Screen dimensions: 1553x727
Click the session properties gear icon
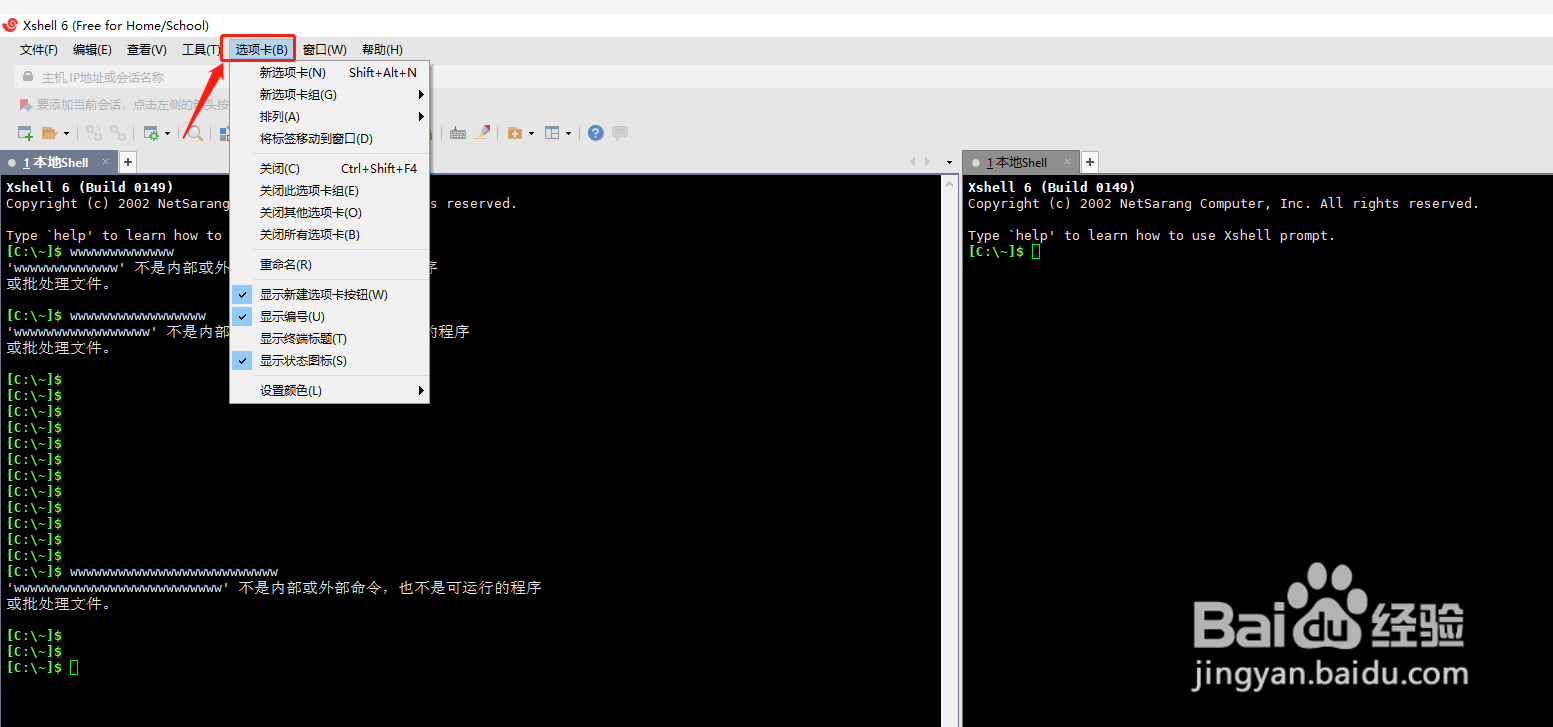151,133
